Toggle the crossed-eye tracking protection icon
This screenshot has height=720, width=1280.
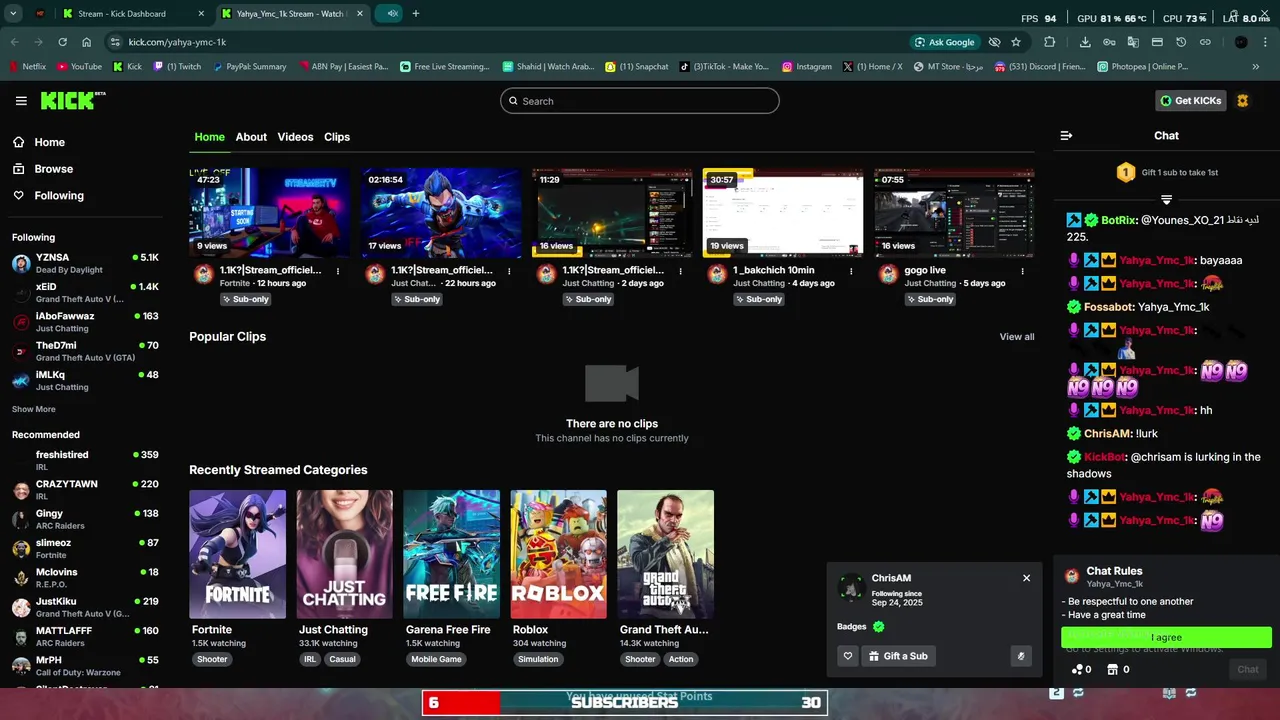[994, 42]
